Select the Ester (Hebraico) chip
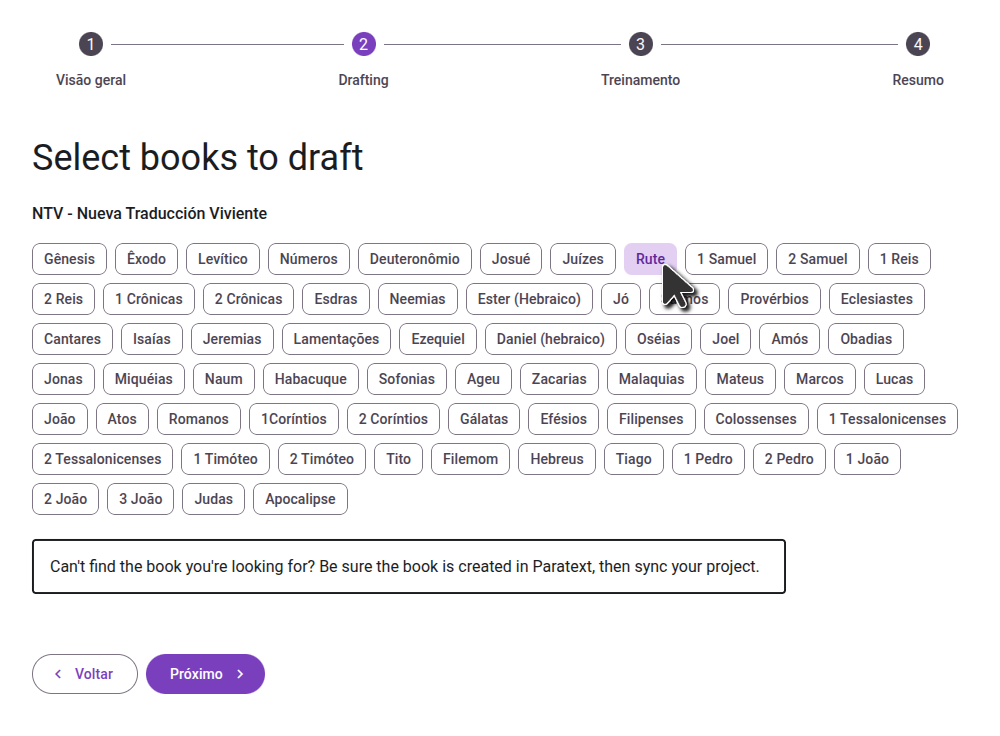1000x736 pixels. click(529, 298)
